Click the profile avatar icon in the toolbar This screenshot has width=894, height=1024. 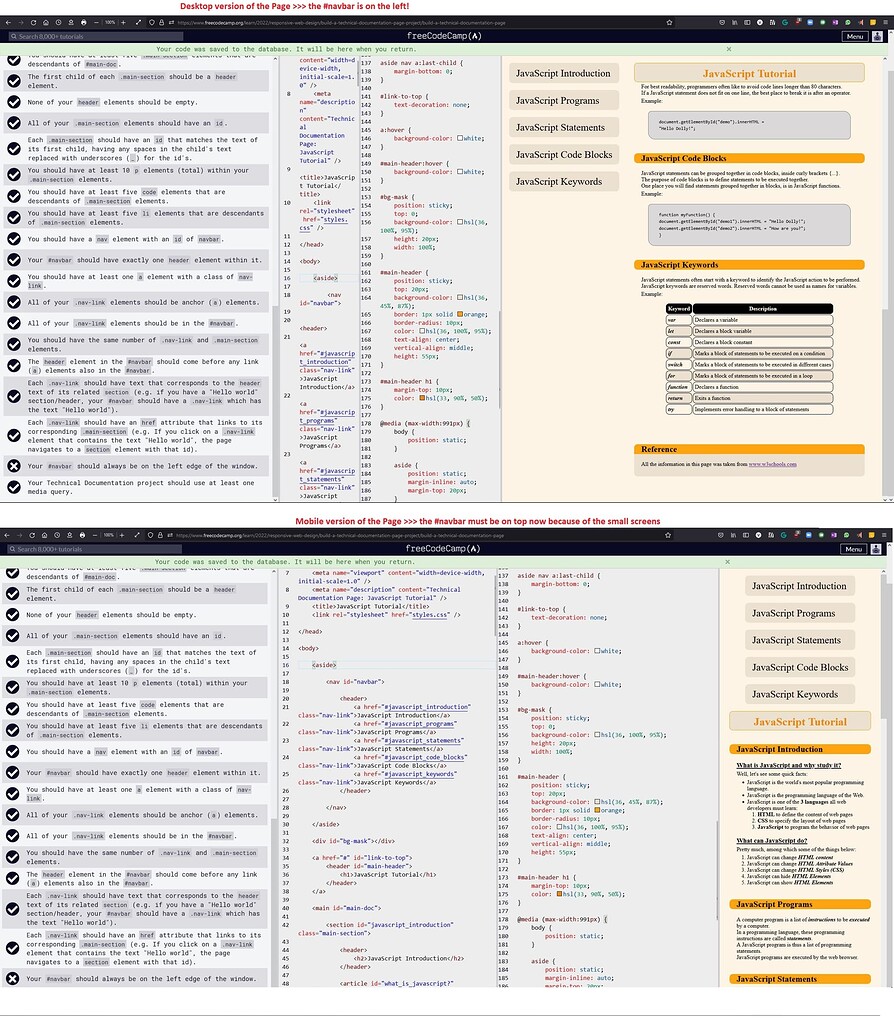(x=71, y=22)
